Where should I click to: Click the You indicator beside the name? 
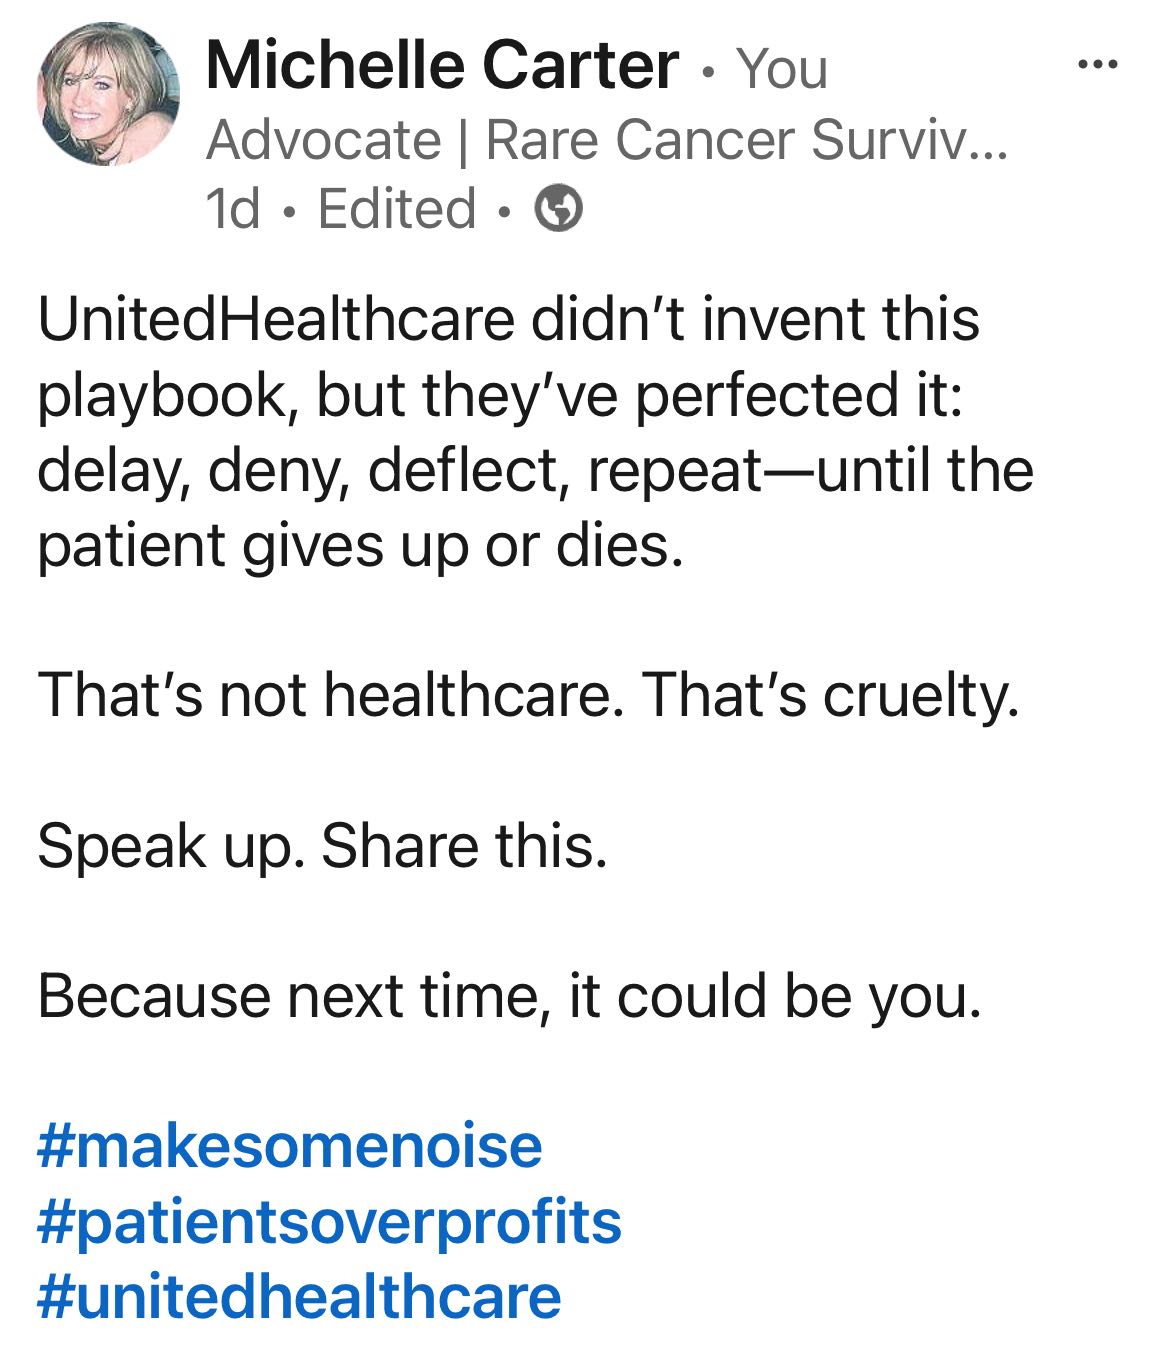click(781, 69)
